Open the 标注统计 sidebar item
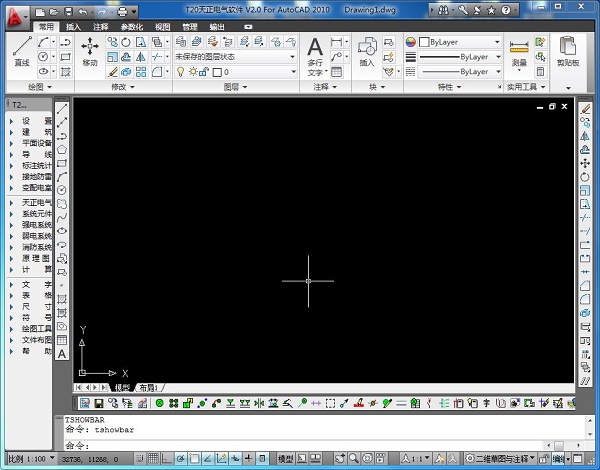 click(31, 165)
